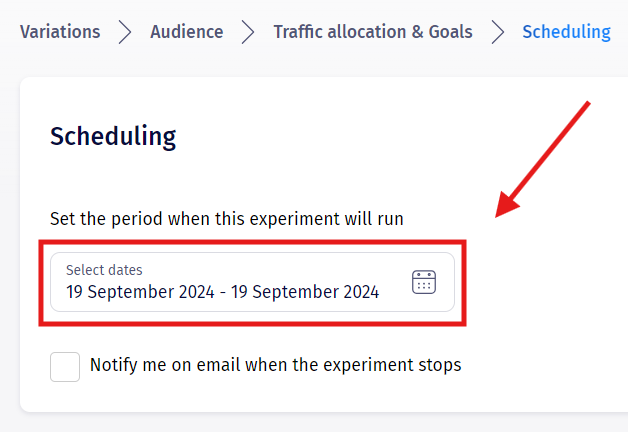Go to the Variations step
The width and height of the screenshot is (628, 432).
[60, 32]
